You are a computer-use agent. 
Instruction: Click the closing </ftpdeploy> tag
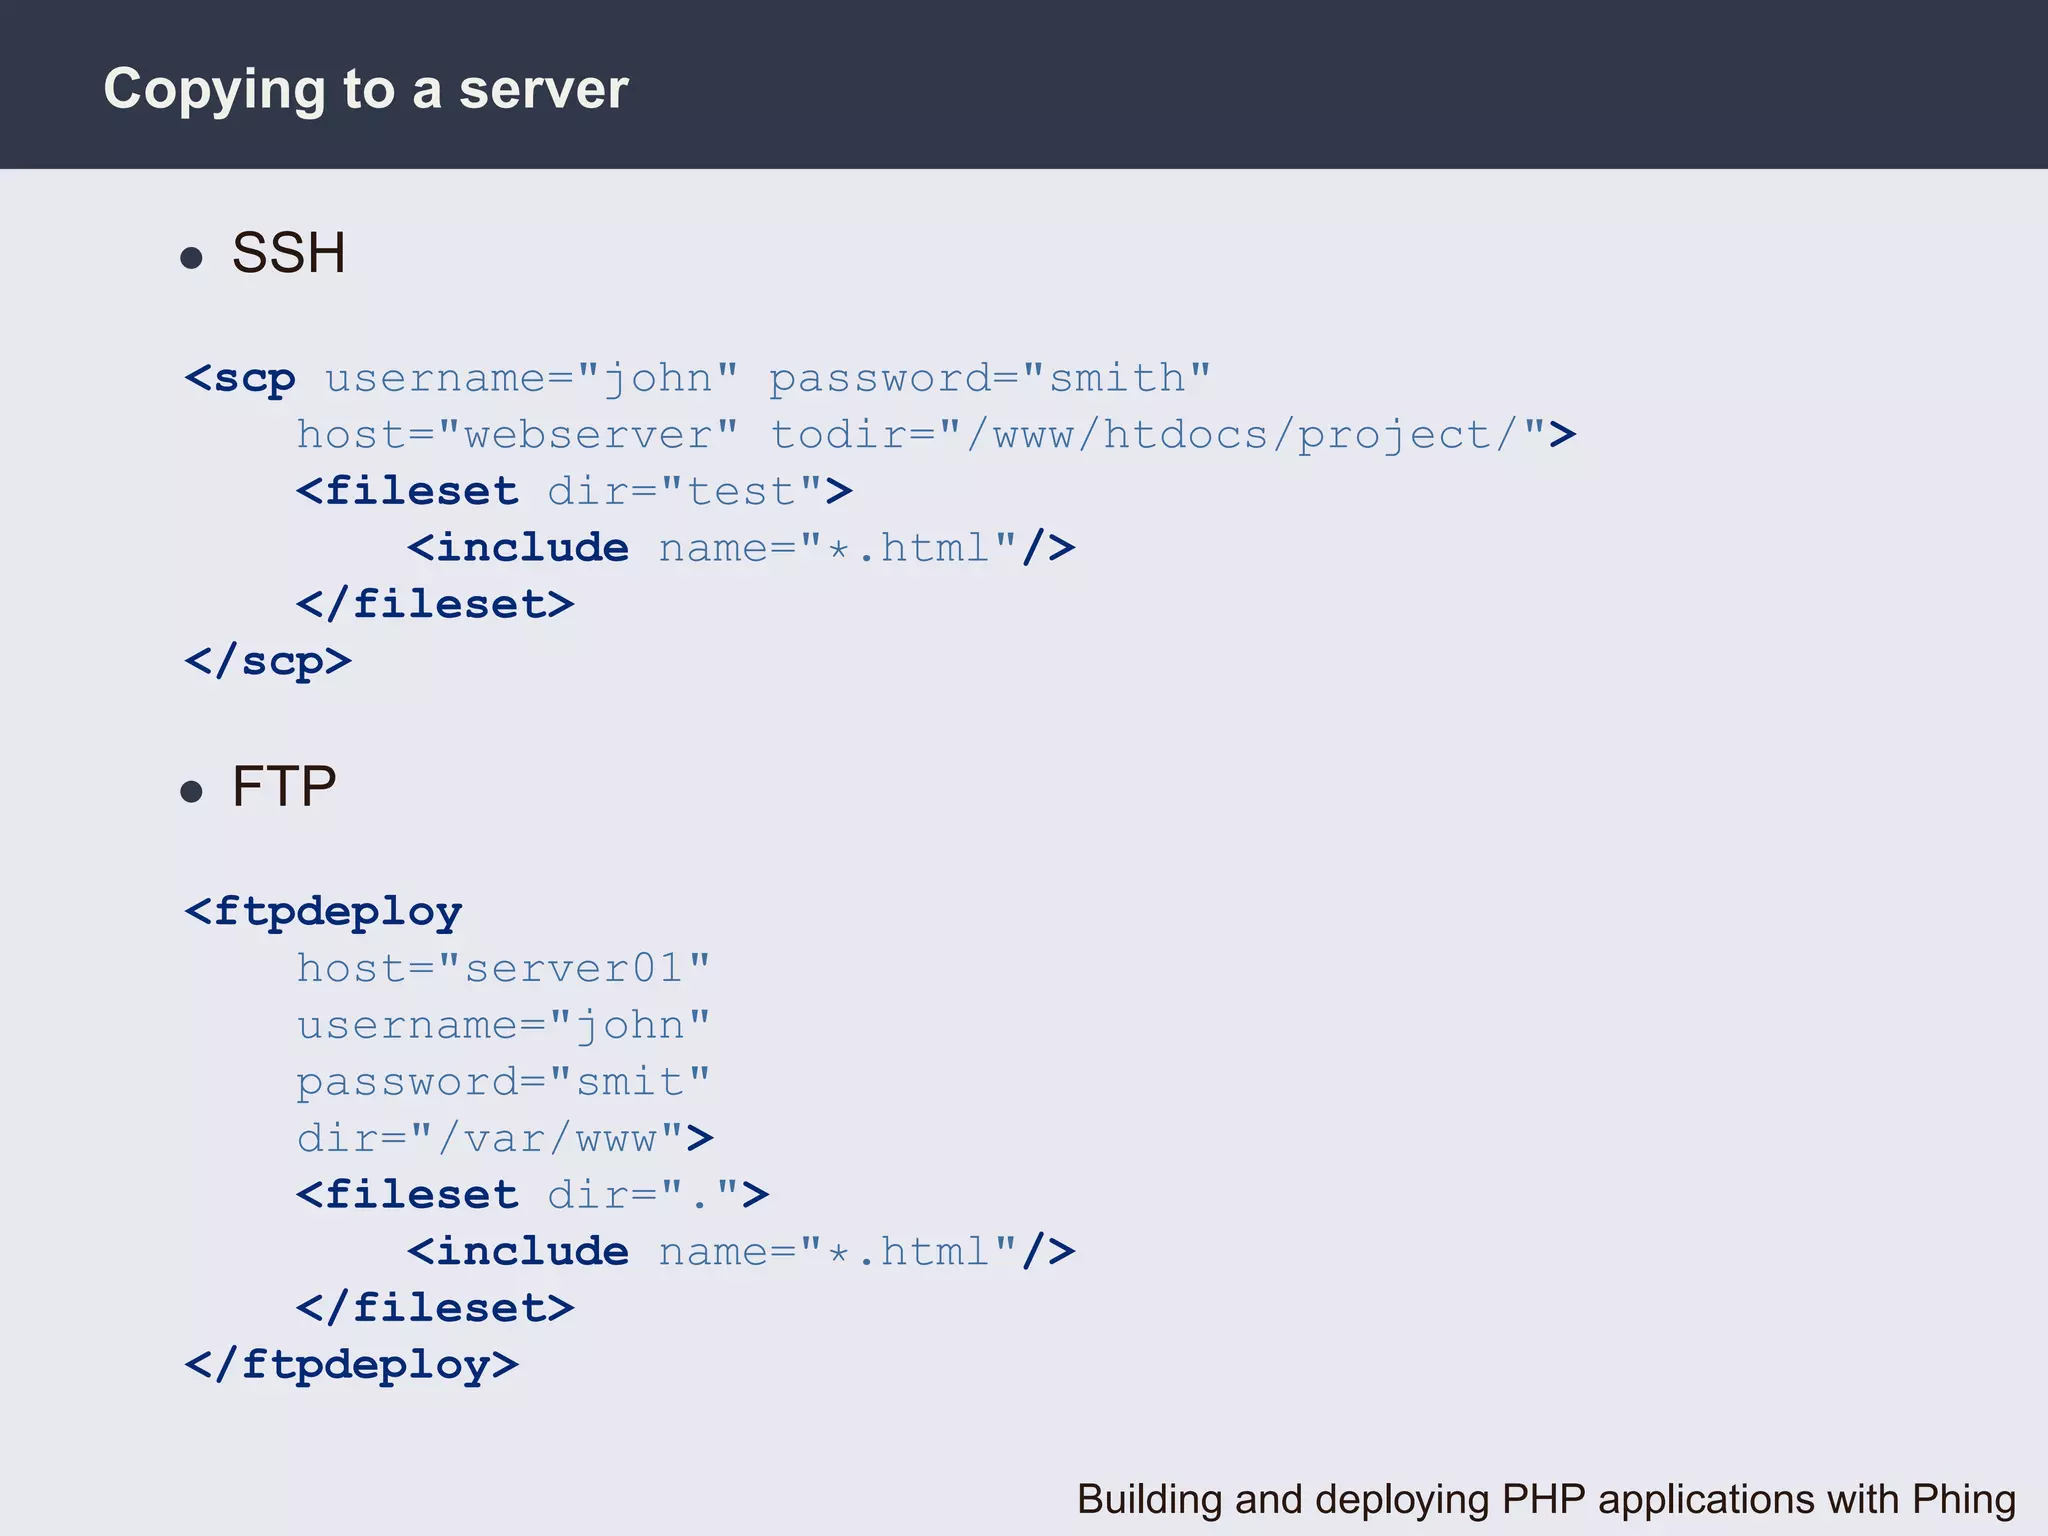(352, 1365)
